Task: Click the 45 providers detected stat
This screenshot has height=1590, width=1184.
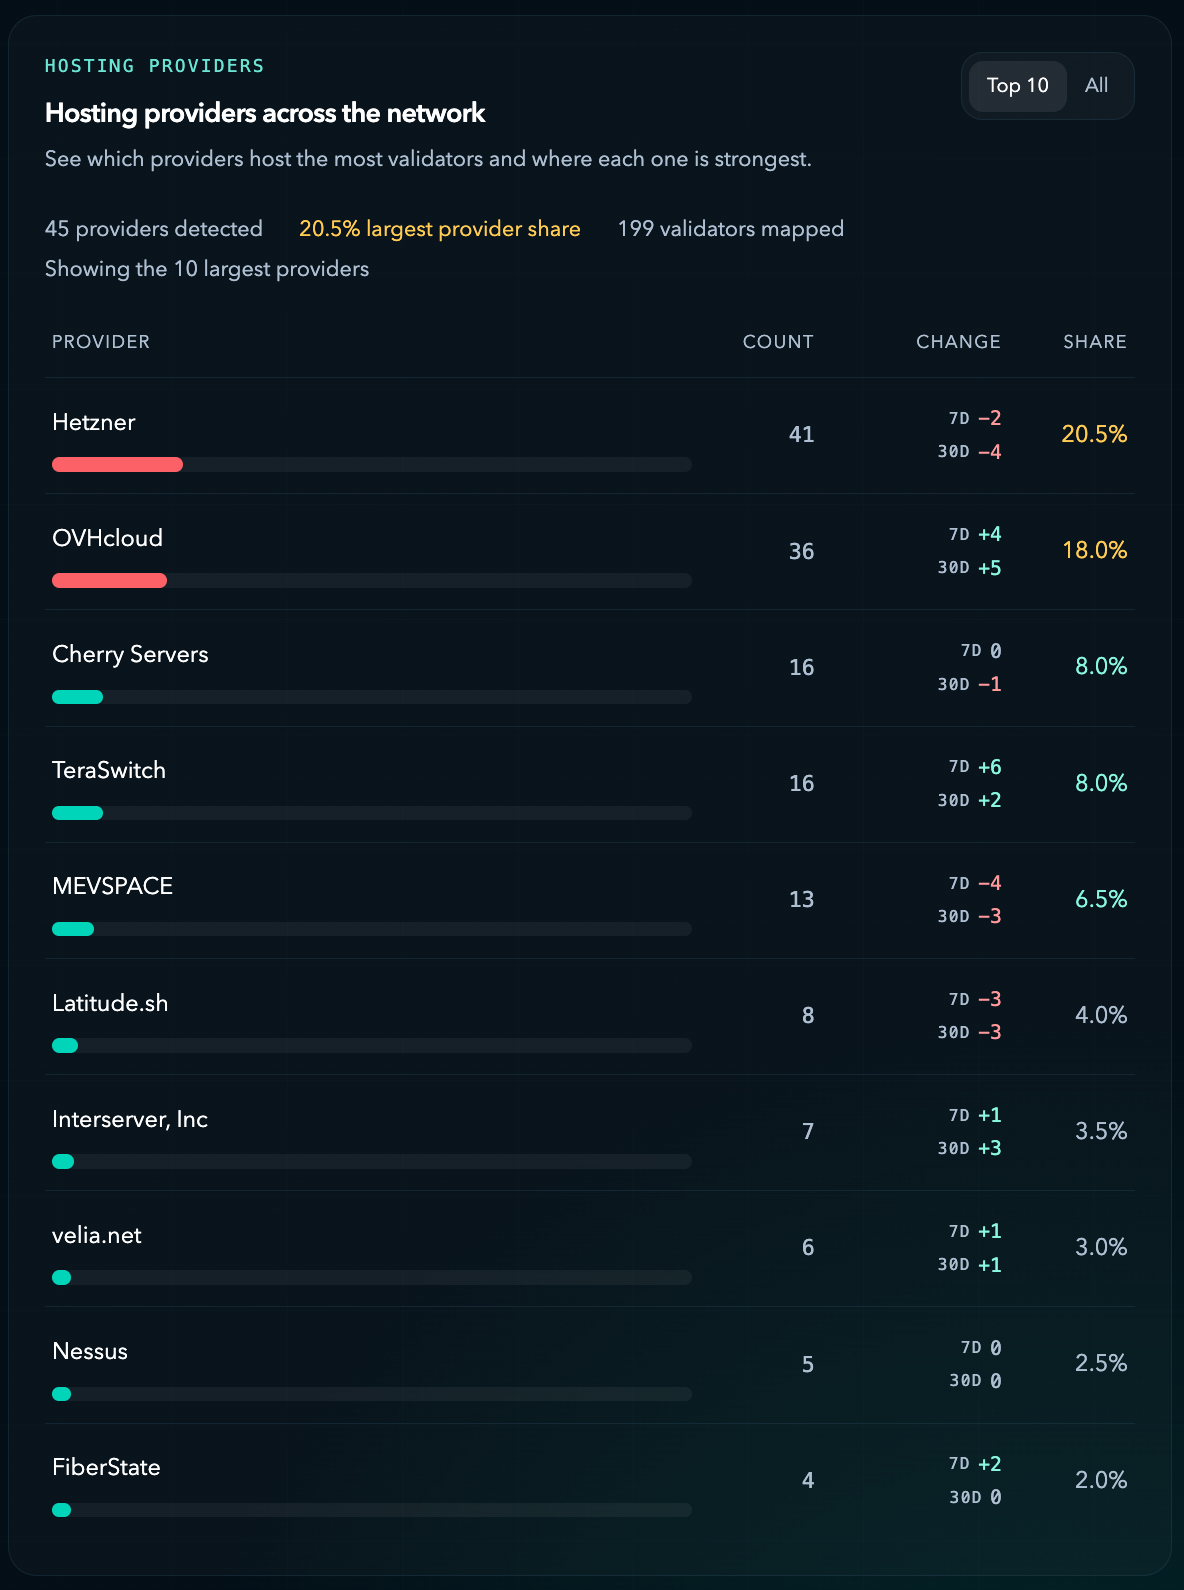Action: pyautogui.click(x=153, y=229)
